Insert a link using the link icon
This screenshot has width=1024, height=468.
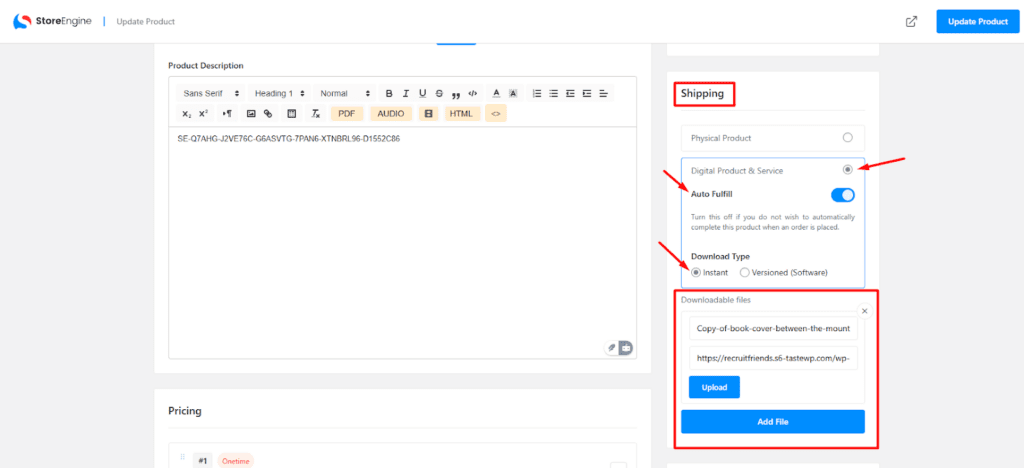(x=268, y=114)
